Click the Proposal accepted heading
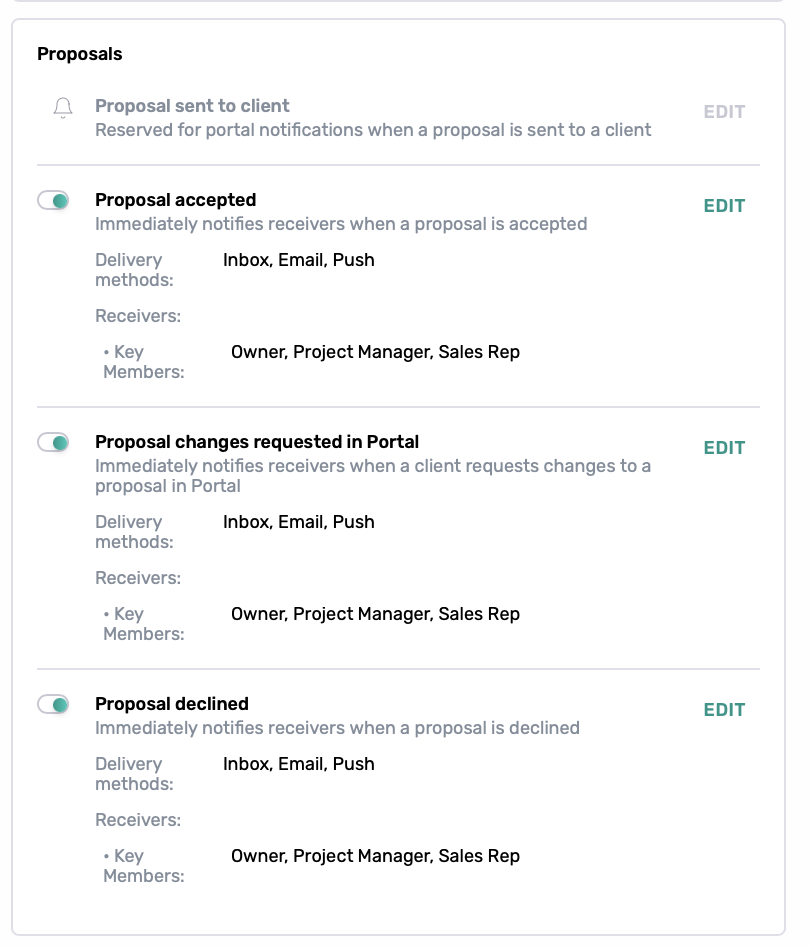 (x=176, y=200)
